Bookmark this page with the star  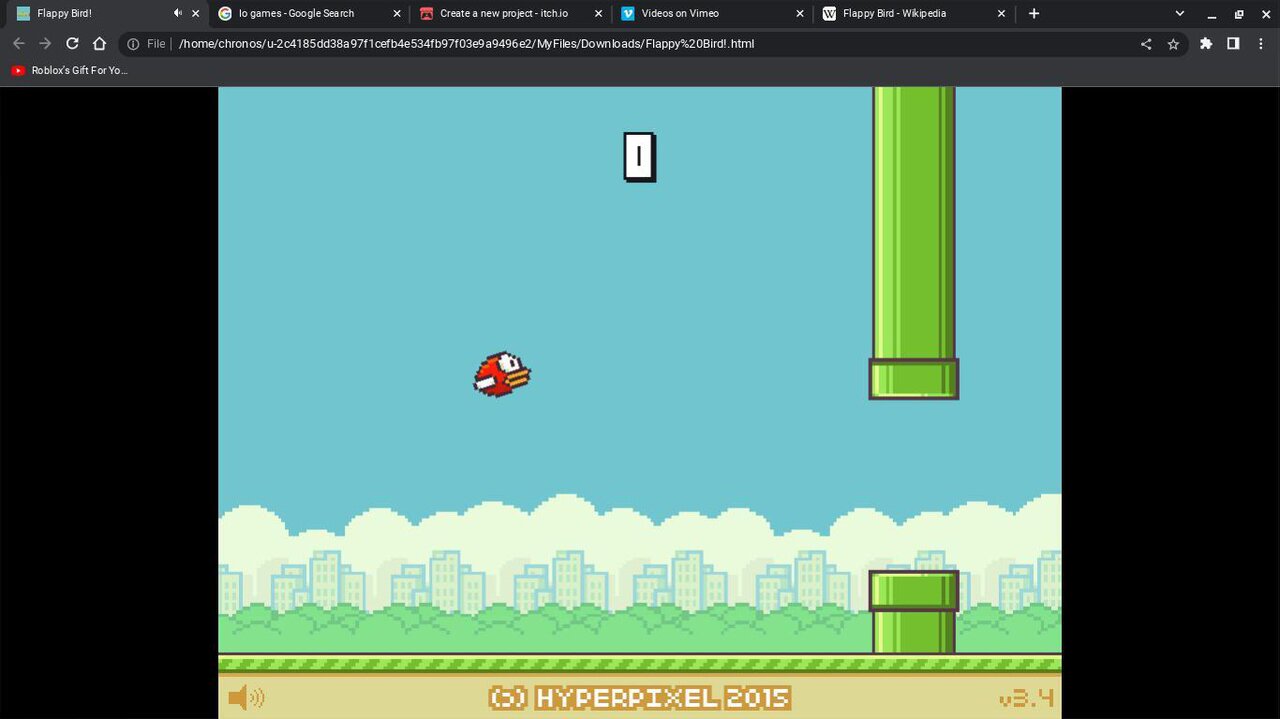click(1173, 44)
